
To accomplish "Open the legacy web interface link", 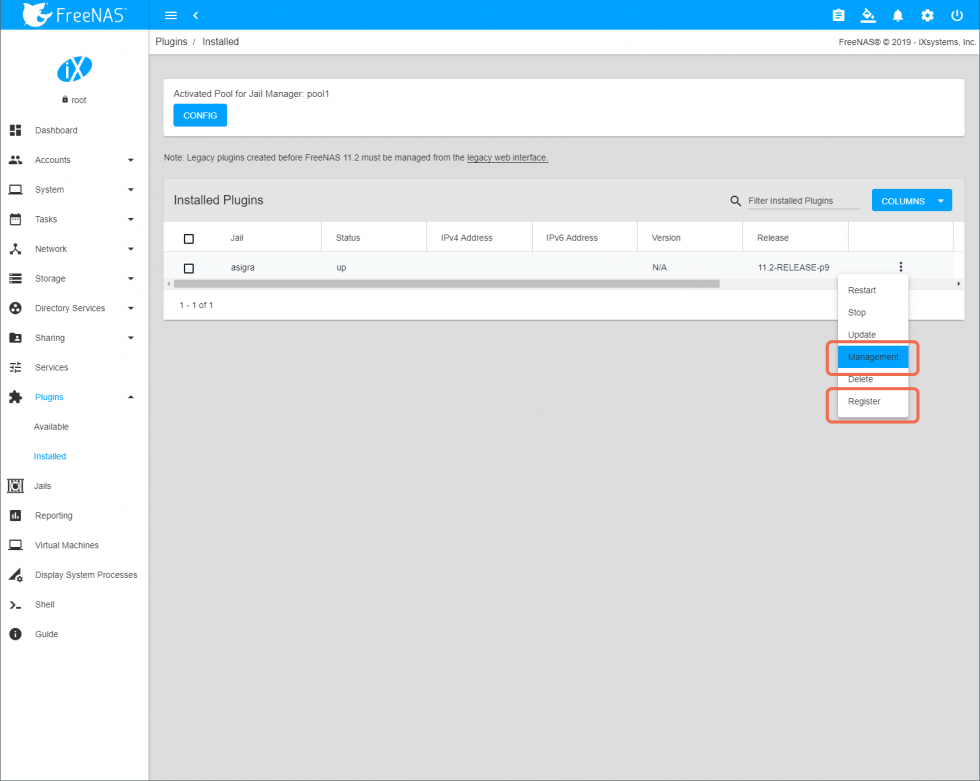I will (507, 157).
